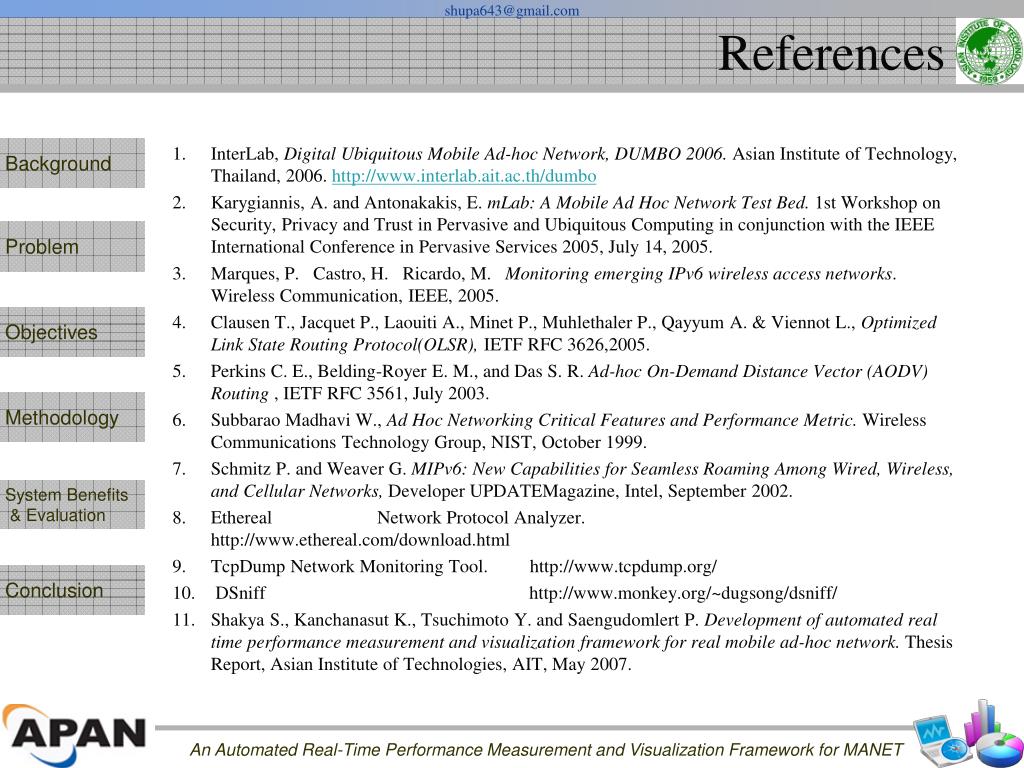Click the APAN logo
This screenshot has width=1024, height=768.
[74, 734]
